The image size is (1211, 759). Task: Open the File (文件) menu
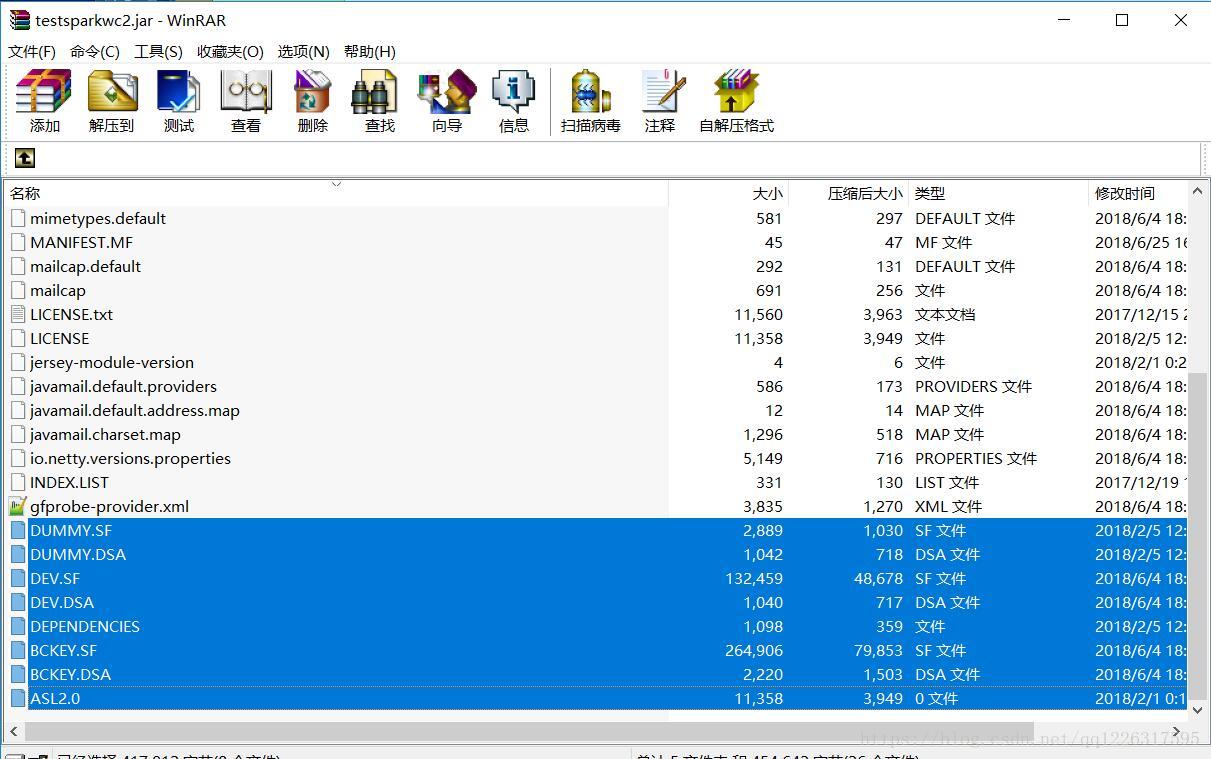click(32, 51)
